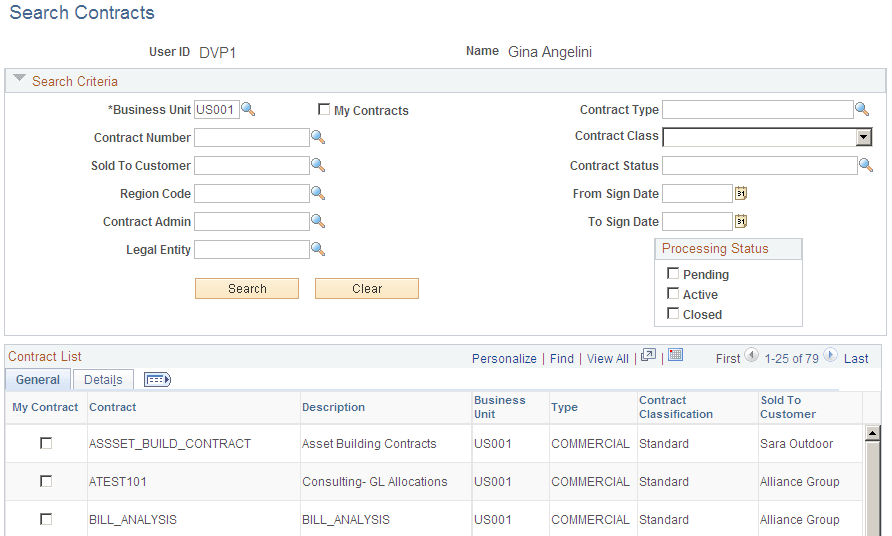Open Contract Type lookup magnifier
The width and height of the screenshot is (892, 536).
point(862,109)
